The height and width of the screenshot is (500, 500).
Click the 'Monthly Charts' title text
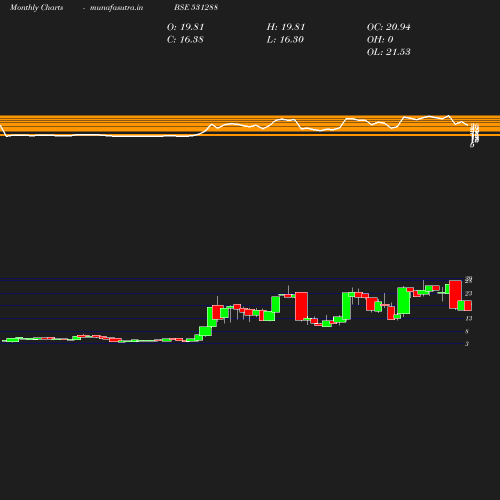coord(37,7)
